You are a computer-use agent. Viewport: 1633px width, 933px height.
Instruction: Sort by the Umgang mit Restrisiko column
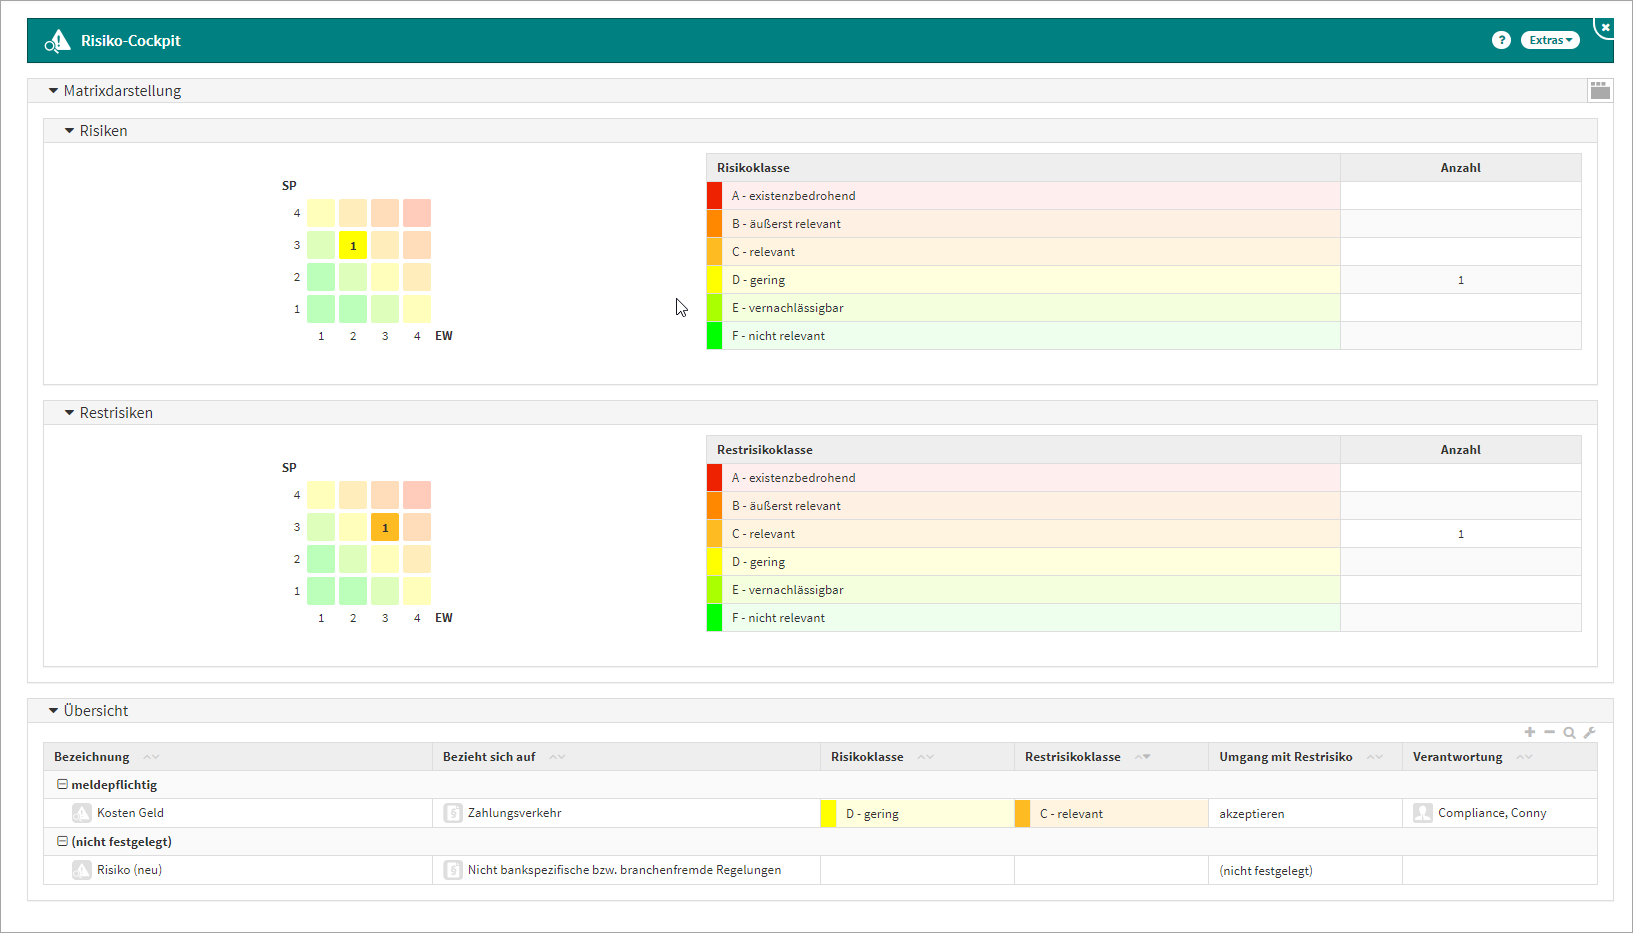point(1285,757)
